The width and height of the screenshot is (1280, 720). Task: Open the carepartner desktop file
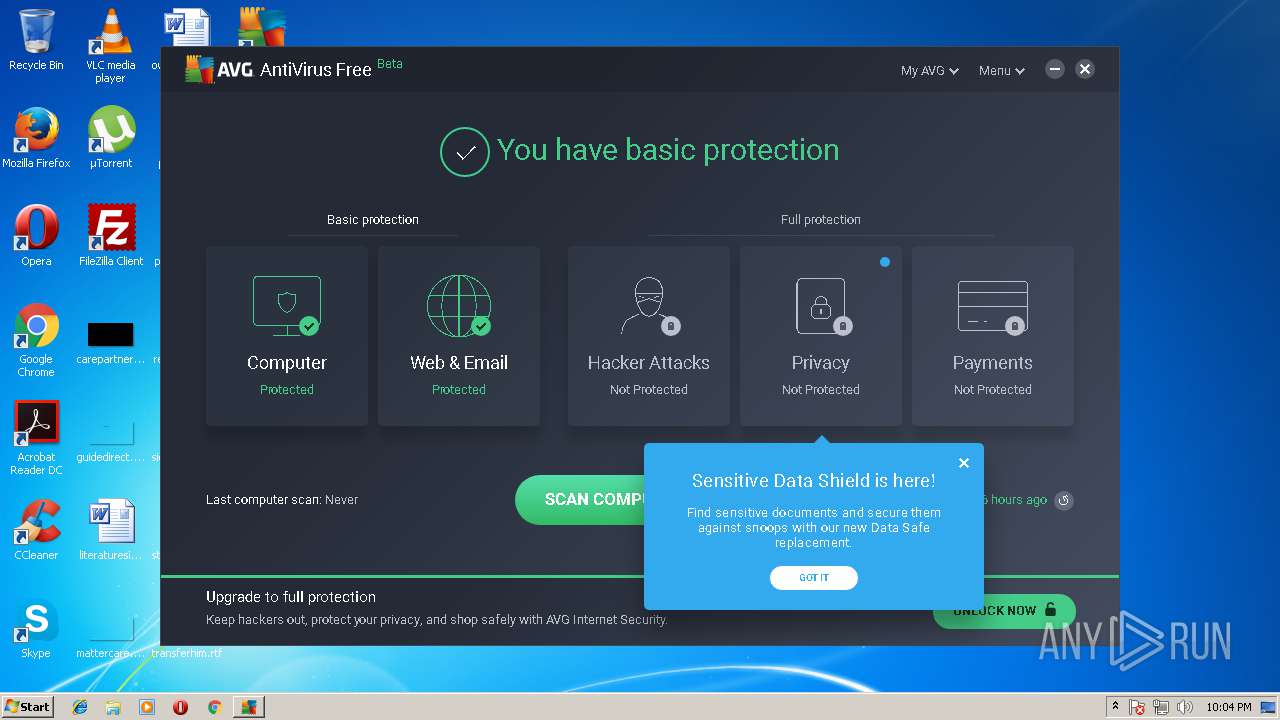(x=110, y=341)
